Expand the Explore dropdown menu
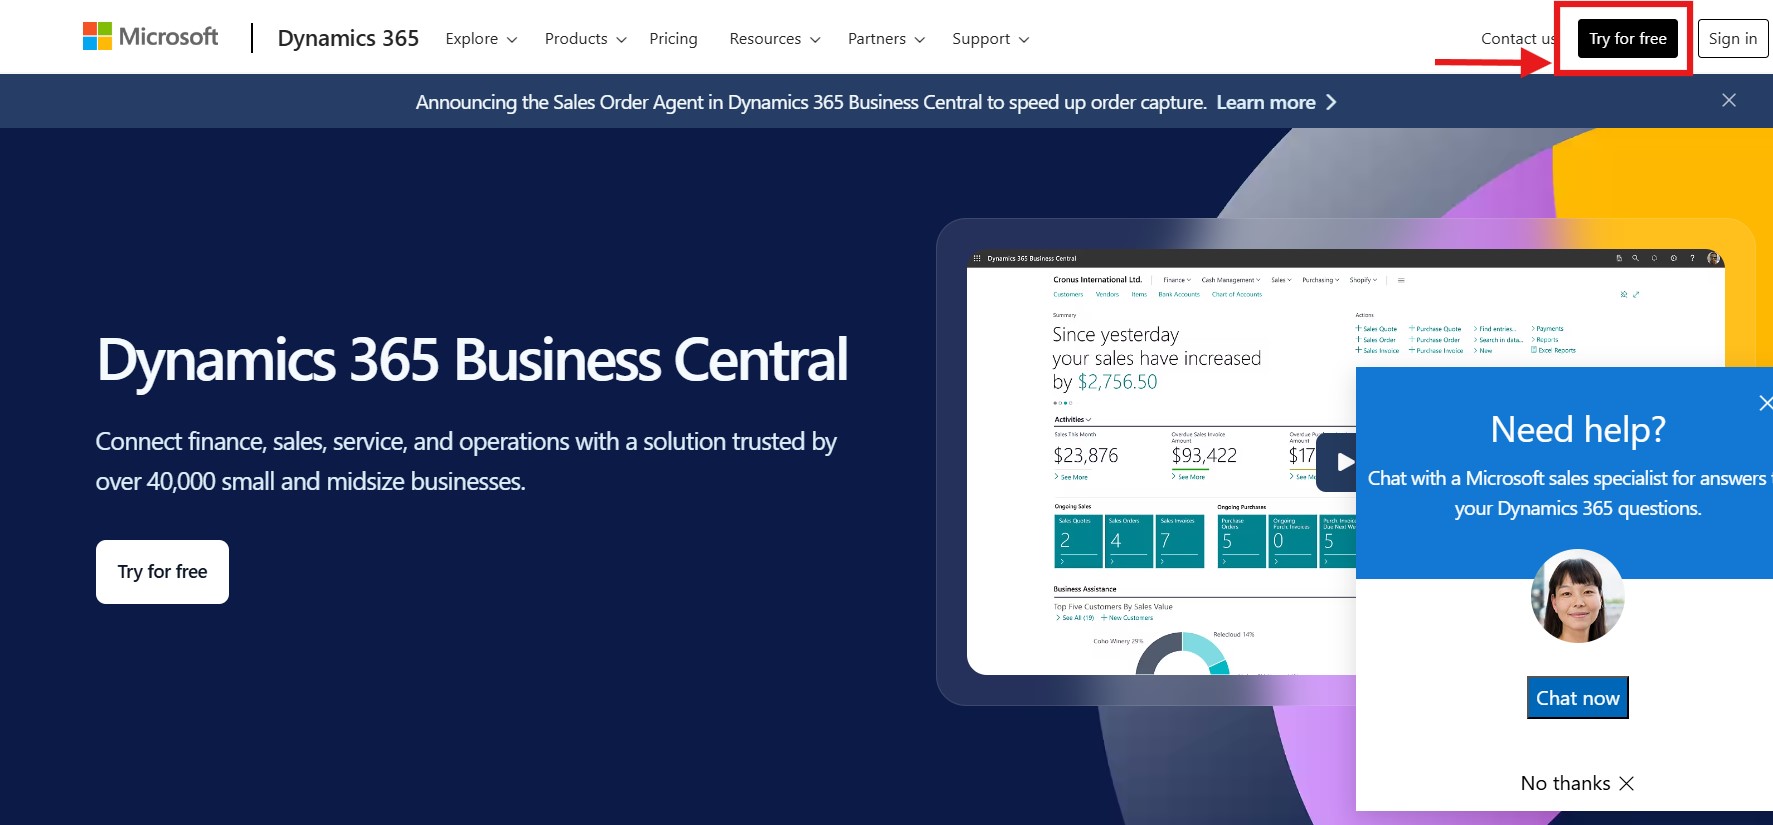 (x=481, y=39)
